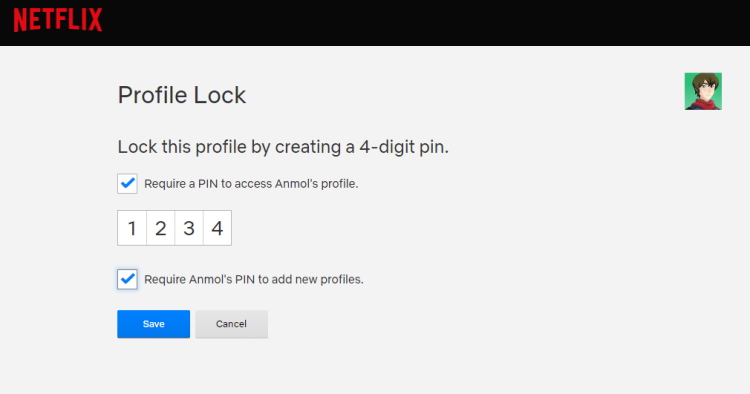Click the label Require a PIN to access Anmol's profile
The height and width of the screenshot is (394, 750).
pyautogui.click(x=251, y=184)
